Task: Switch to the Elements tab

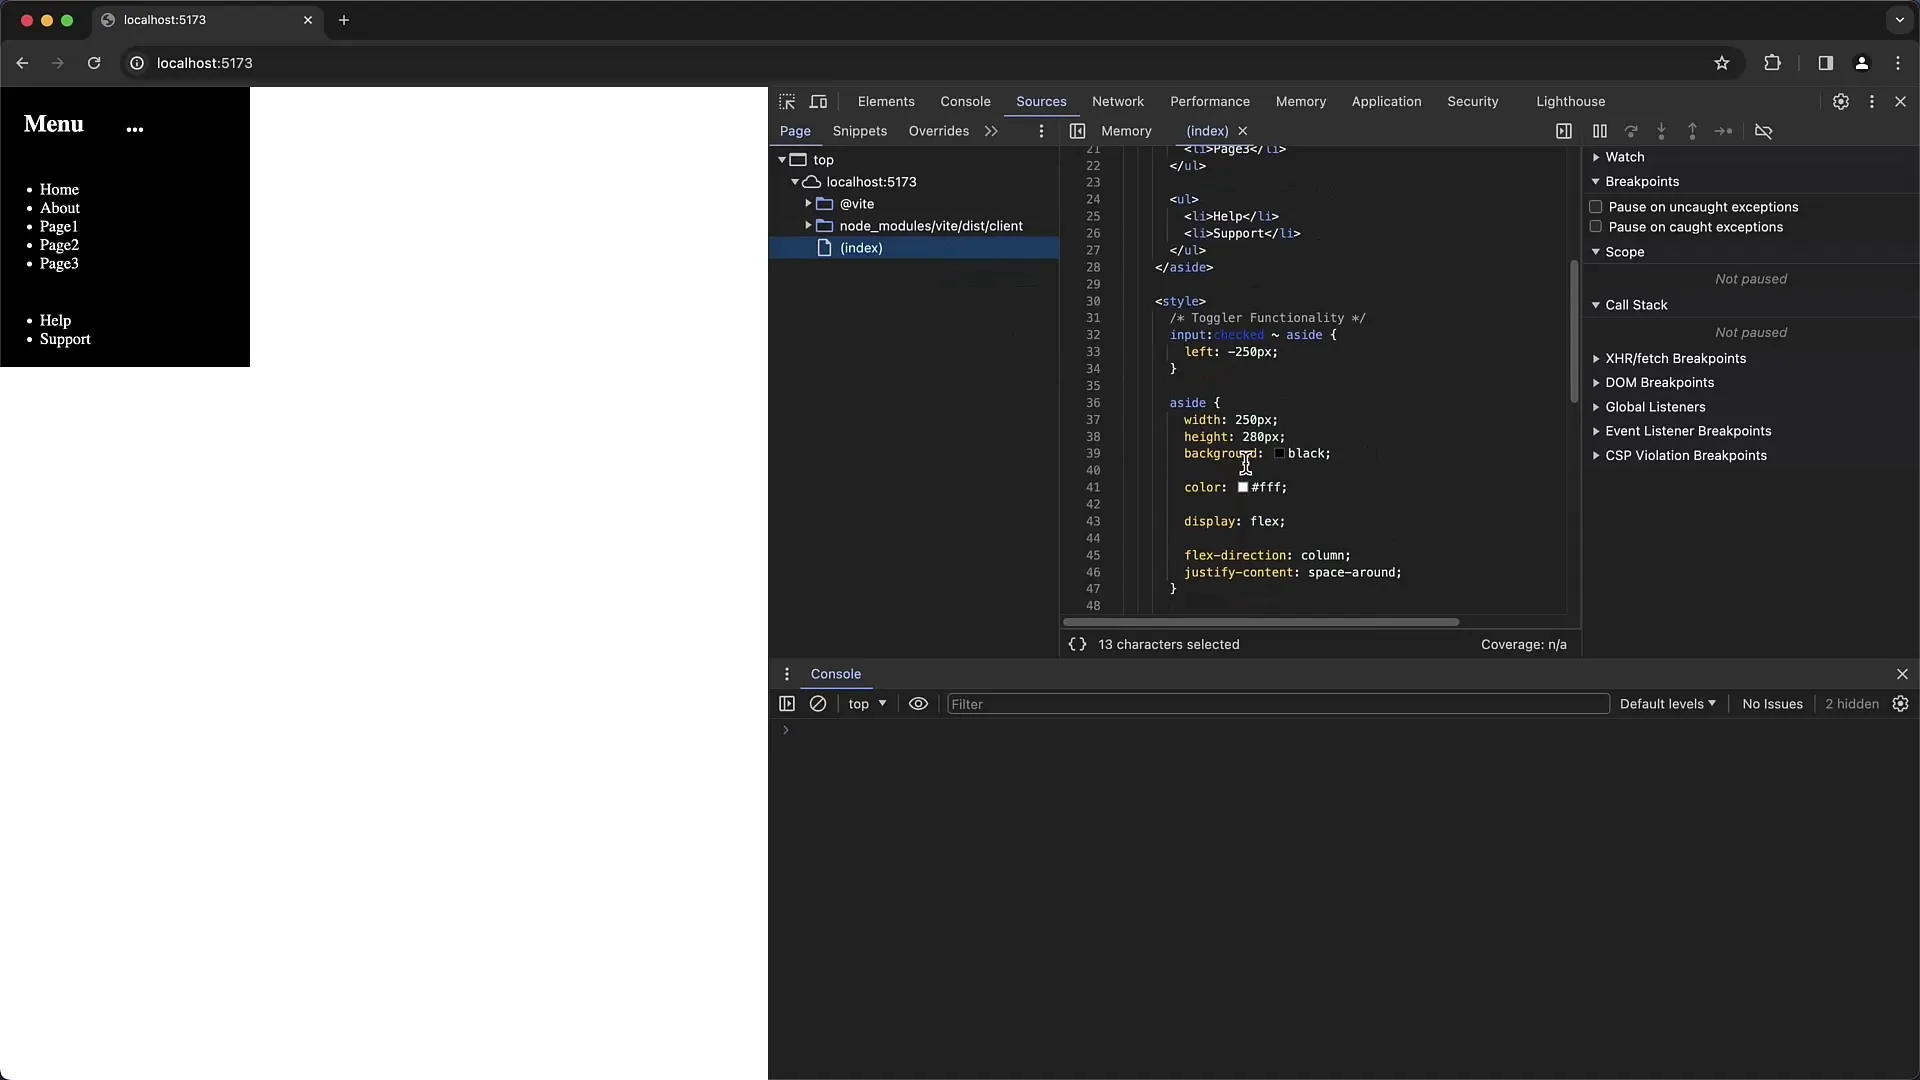Action: (x=886, y=101)
